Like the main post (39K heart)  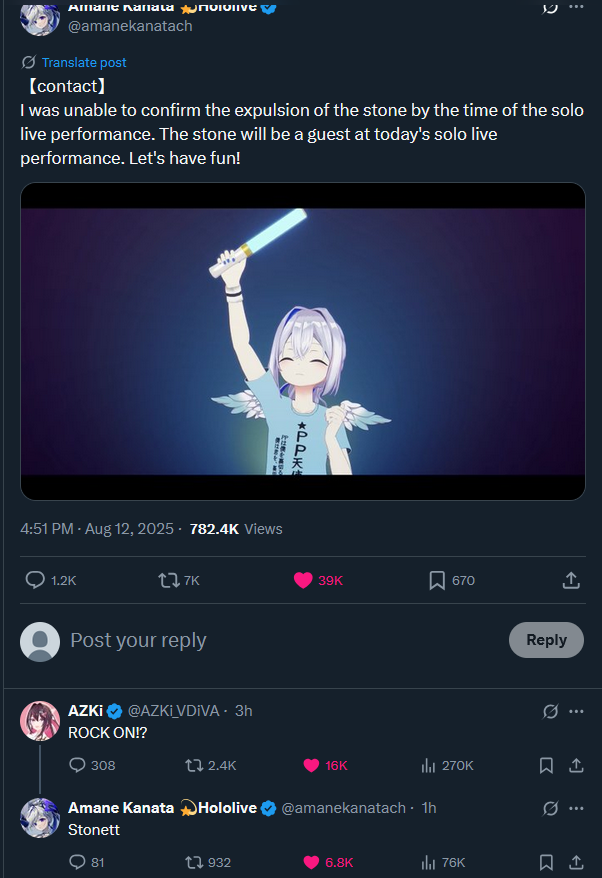302,580
